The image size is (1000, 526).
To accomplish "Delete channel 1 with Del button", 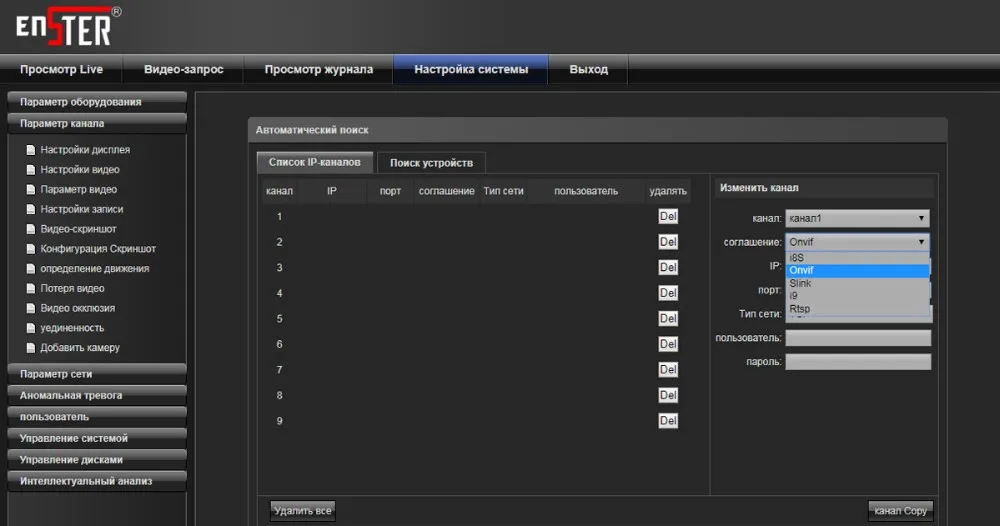I will click(x=668, y=216).
